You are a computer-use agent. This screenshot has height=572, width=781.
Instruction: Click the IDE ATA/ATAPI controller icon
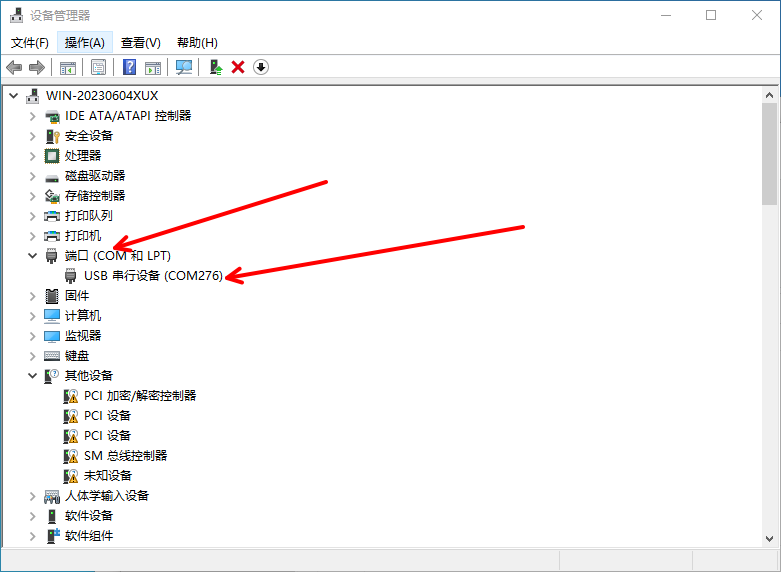coord(52,117)
